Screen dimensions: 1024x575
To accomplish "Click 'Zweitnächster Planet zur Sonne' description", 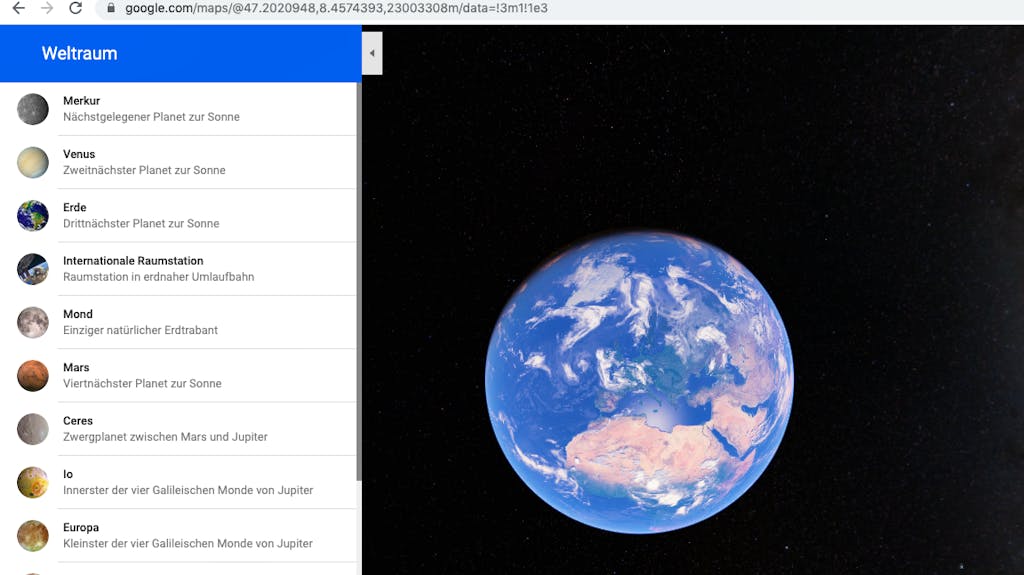I will [144, 170].
